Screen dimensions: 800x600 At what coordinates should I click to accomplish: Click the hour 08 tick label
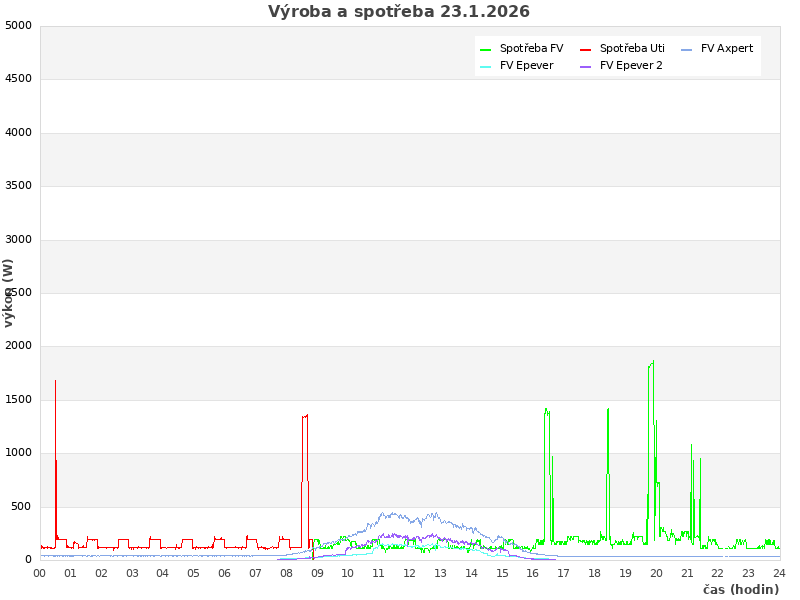click(x=286, y=574)
